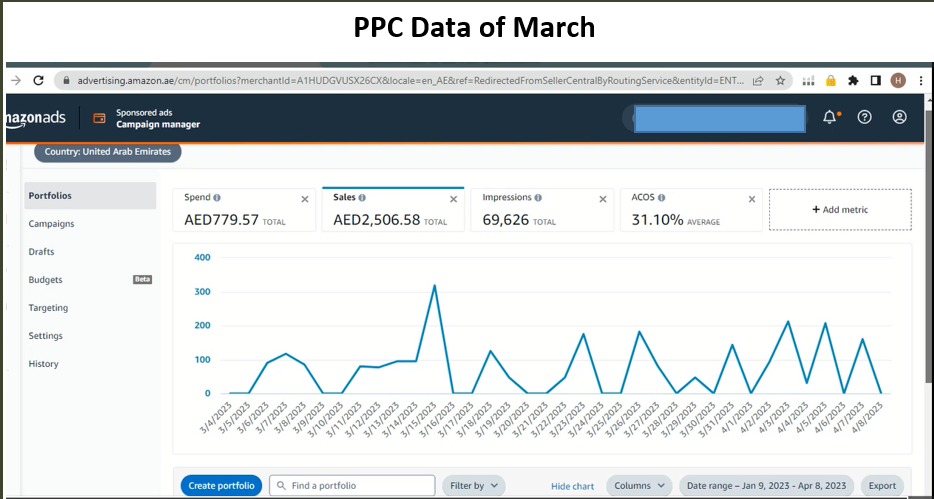The height and width of the screenshot is (499, 934).
Task: Open the Filter by dropdown
Action: point(473,486)
